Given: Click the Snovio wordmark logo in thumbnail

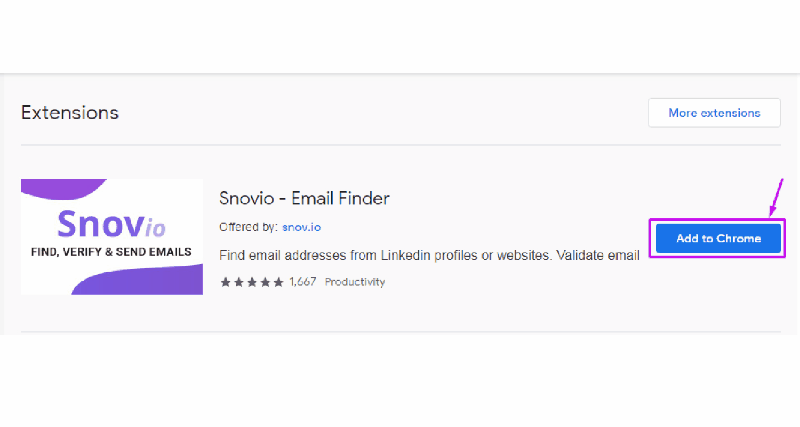Looking at the screenshot, I should pos(111,224).
